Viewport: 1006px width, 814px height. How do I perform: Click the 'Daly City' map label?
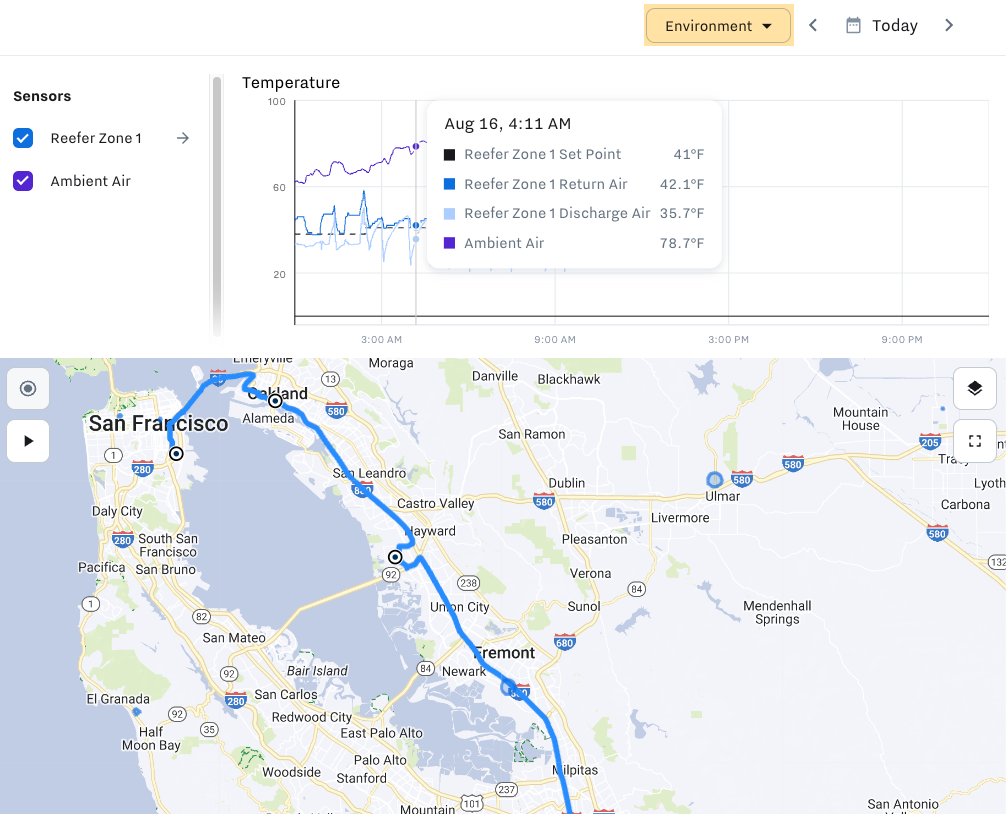pyautogui.click(x=117, y=511)
